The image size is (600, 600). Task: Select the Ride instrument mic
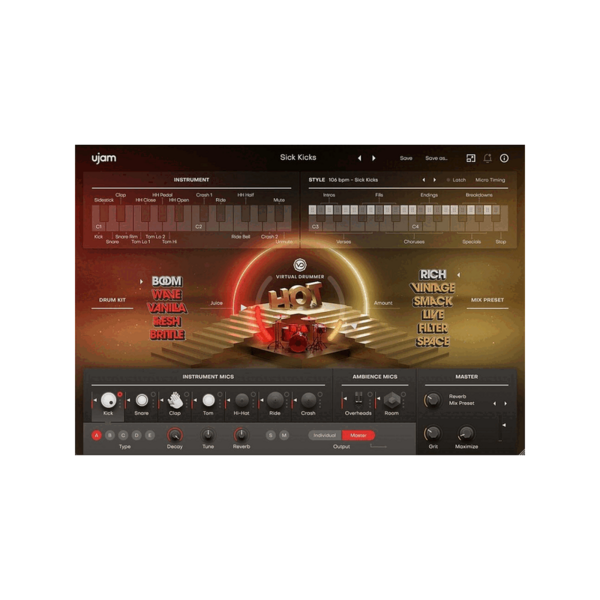tap(275, 401)
